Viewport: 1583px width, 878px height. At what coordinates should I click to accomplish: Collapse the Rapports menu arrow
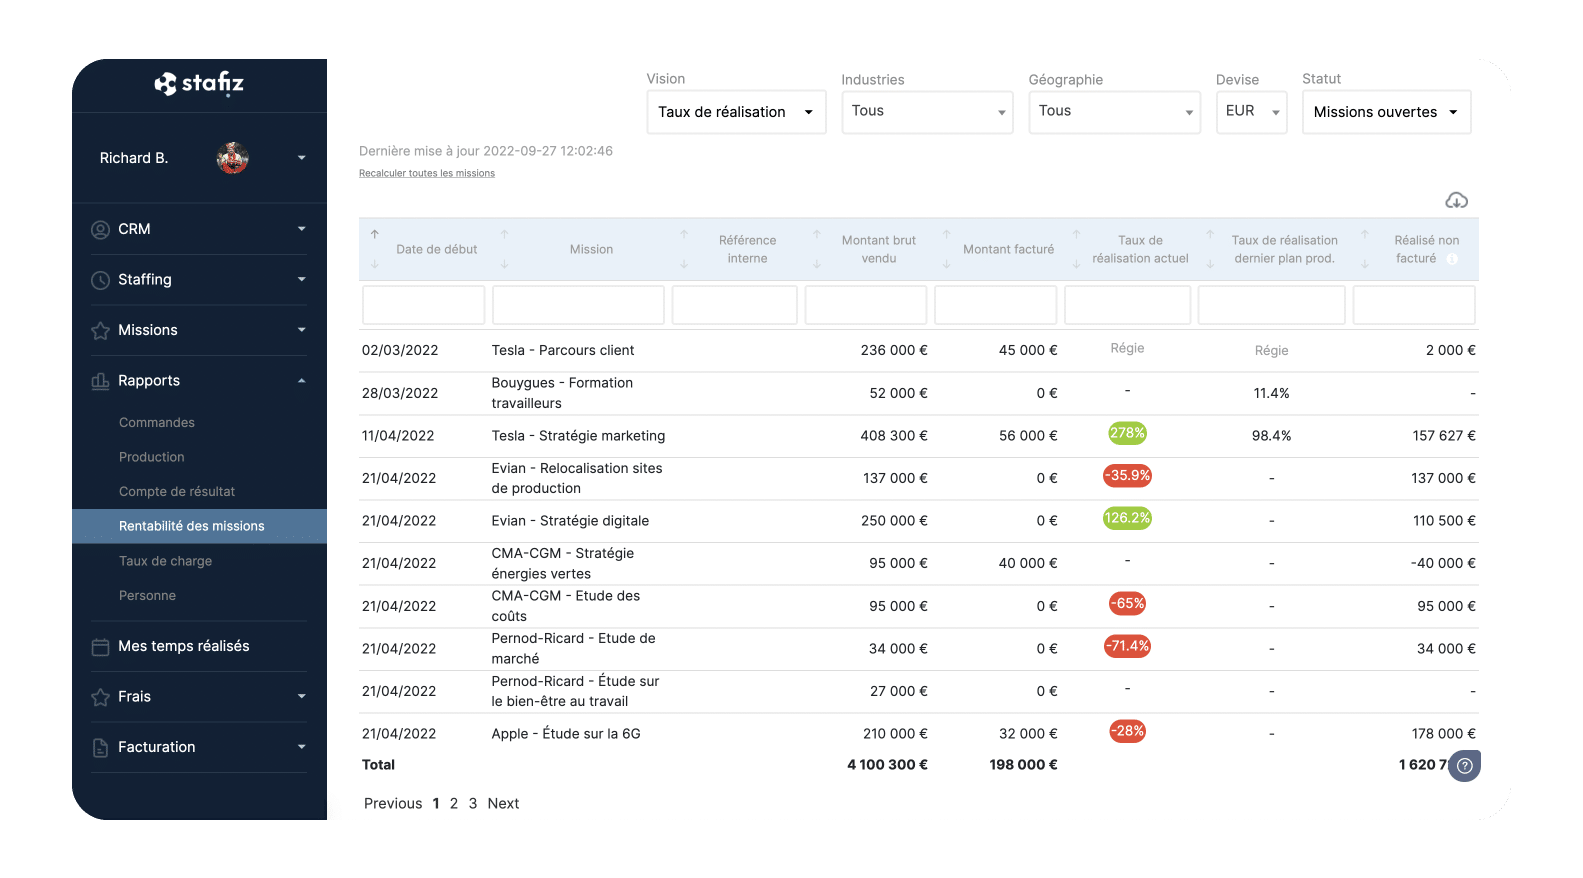(301, 381)
